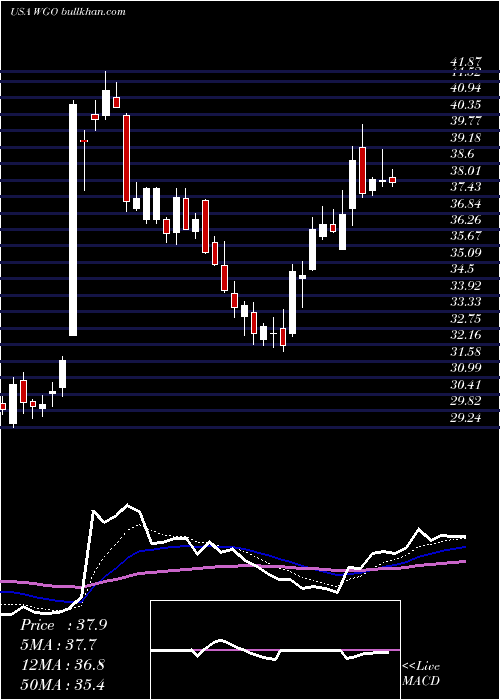Click the 41.87 price axis label
This screenshot has width=500, height=700.
click(x=466, y=64)
